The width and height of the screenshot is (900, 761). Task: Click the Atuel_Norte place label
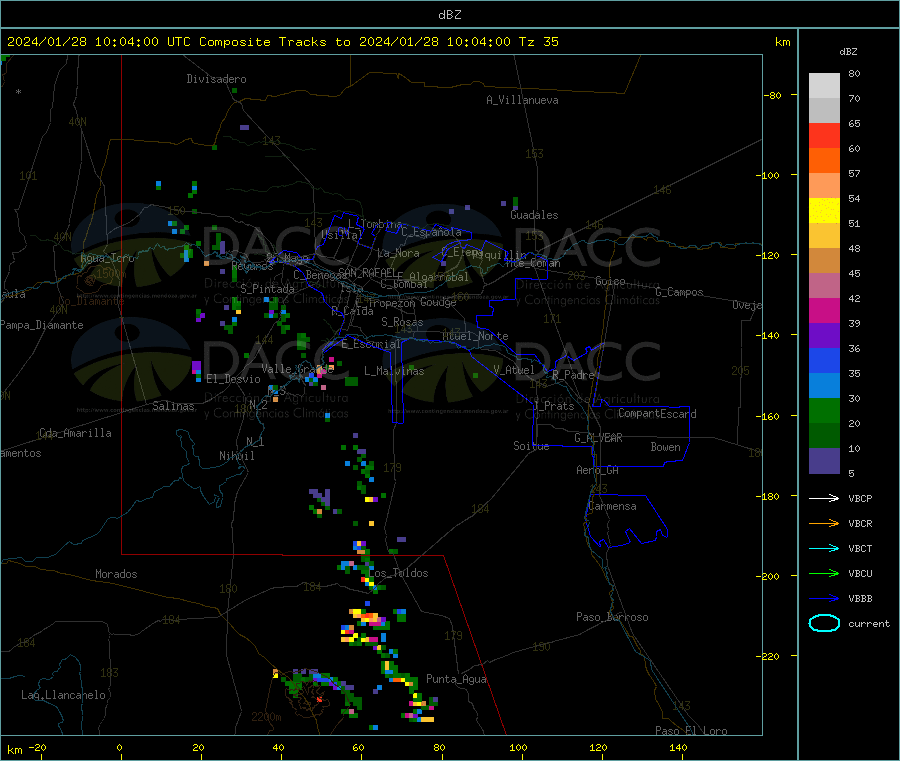tap(475, 336)
